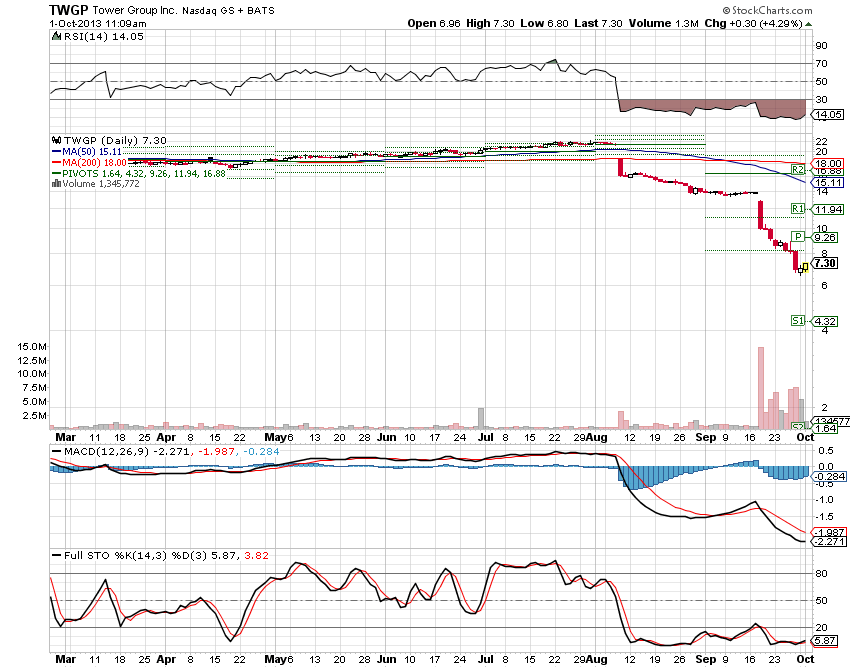Viewport: 850px width, 668px height.
Task: Click the Low 6.80 quote value
Action: 544,23
